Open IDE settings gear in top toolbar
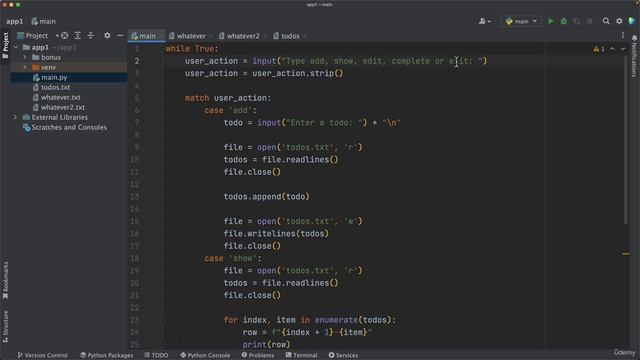The height and width of the screenshot is (360, 640). 619,21
